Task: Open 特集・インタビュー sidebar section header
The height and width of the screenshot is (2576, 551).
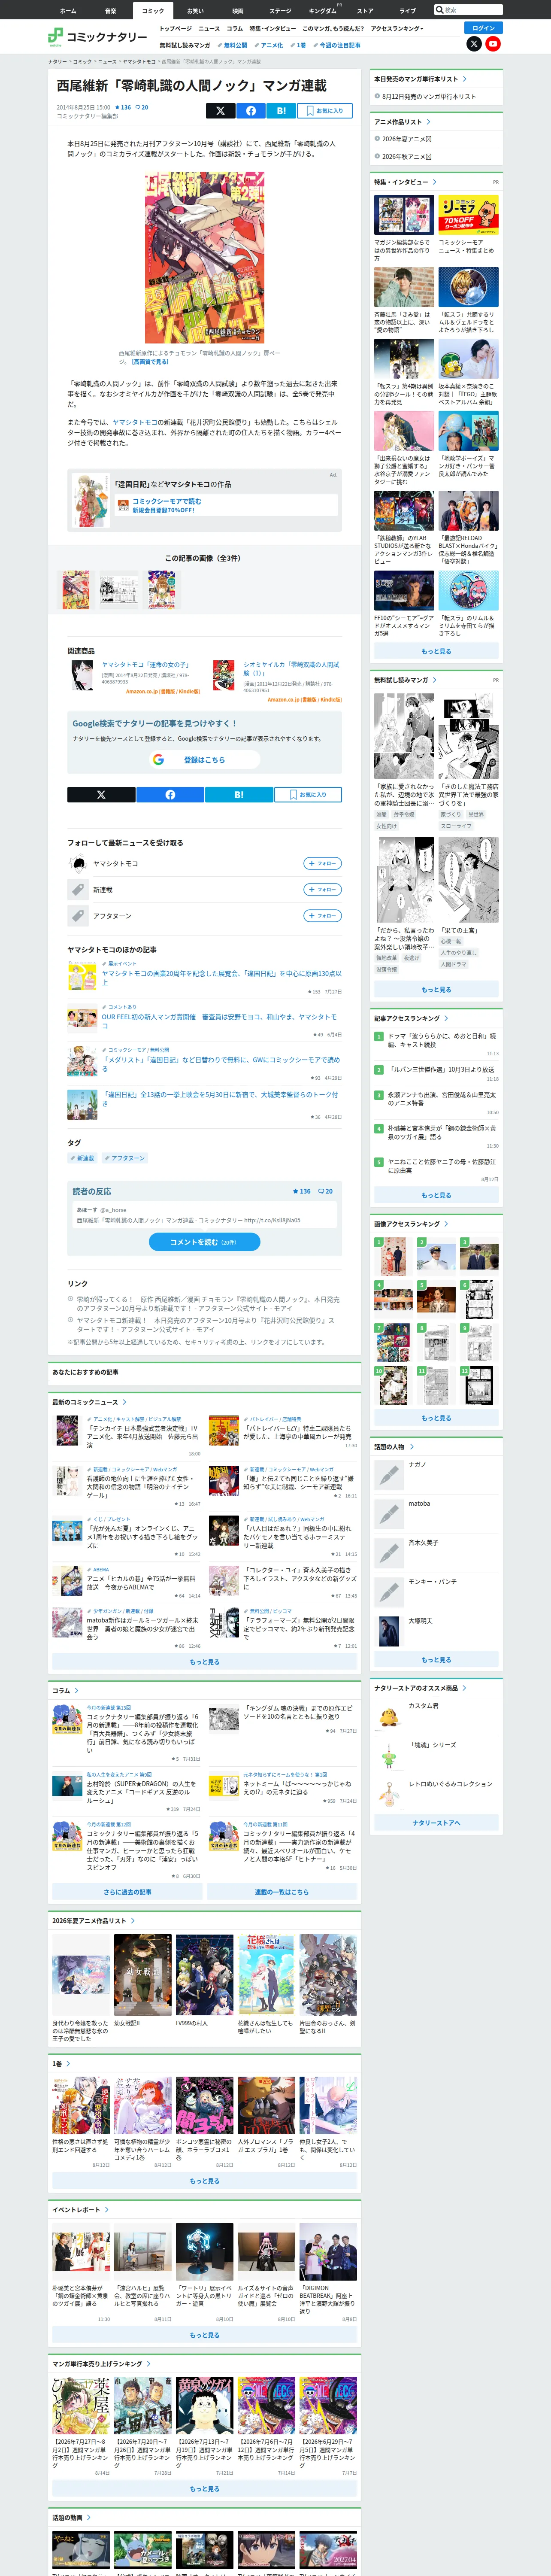Action: point(405,182)
